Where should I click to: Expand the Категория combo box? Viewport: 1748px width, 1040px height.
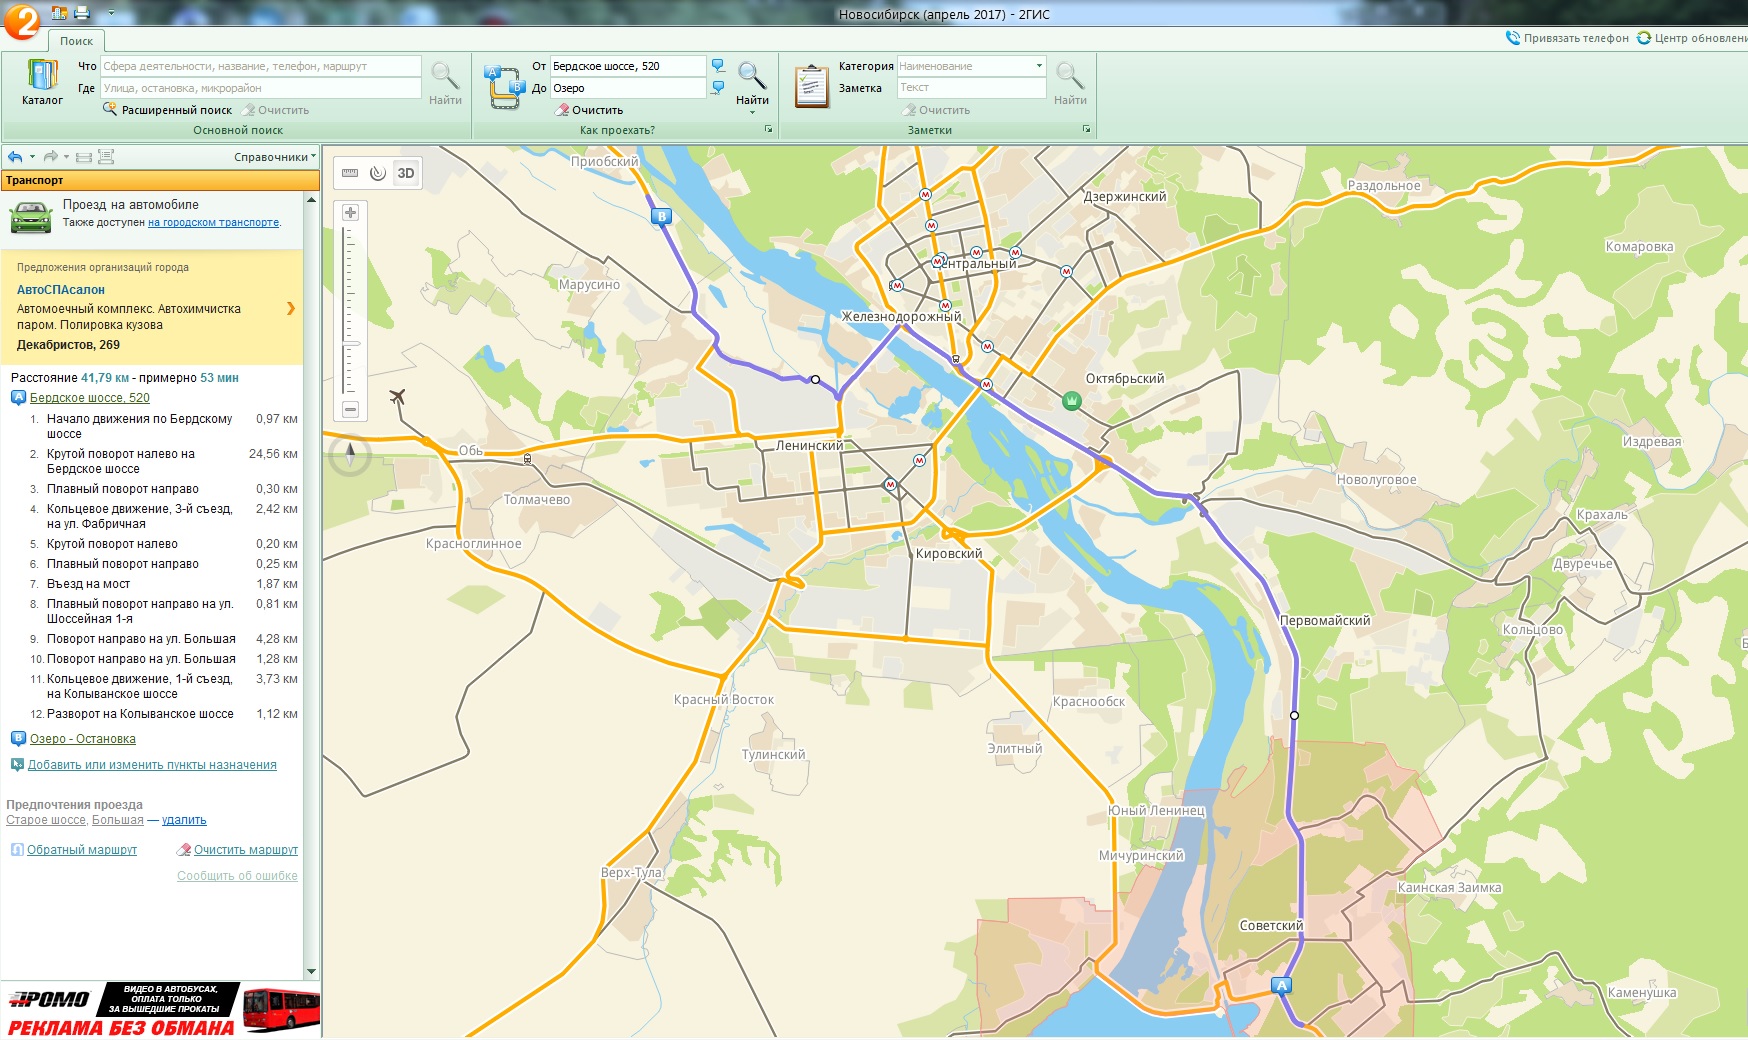[1039, 66]
